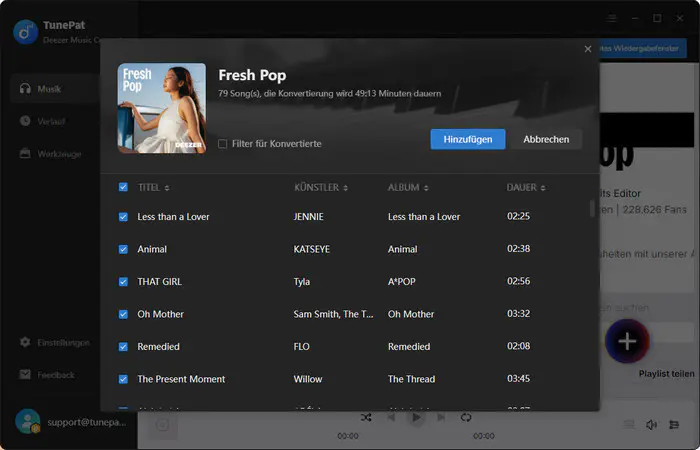Screen dimensions: 700x450
Task: Click the round add plus button
Action: [x=627, y=342]
